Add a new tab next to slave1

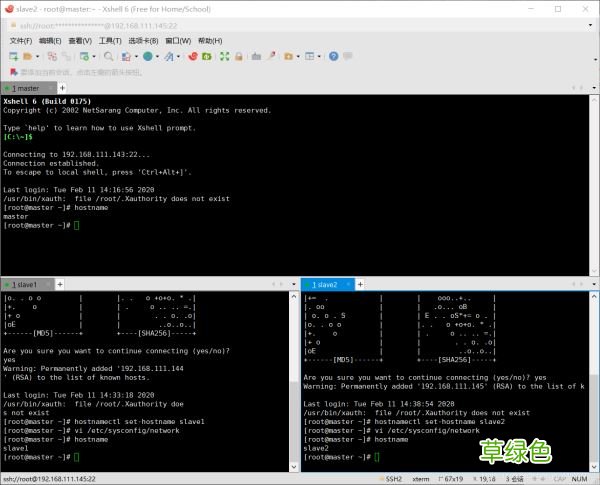click(60, 284)
